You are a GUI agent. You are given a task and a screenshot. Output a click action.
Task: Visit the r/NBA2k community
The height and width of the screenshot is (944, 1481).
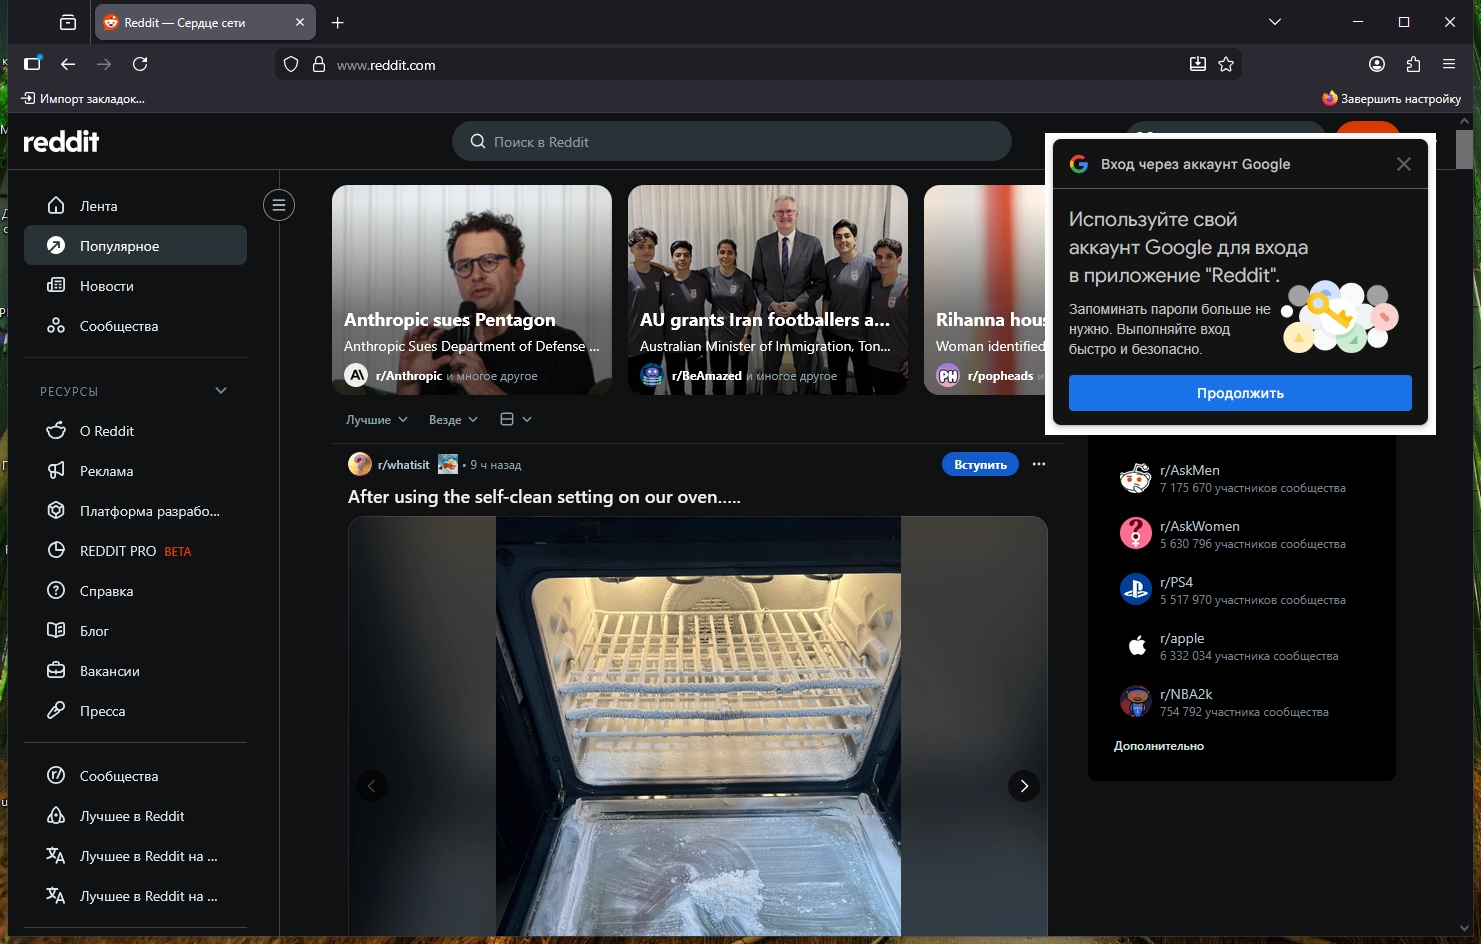tap(1242, 702)
